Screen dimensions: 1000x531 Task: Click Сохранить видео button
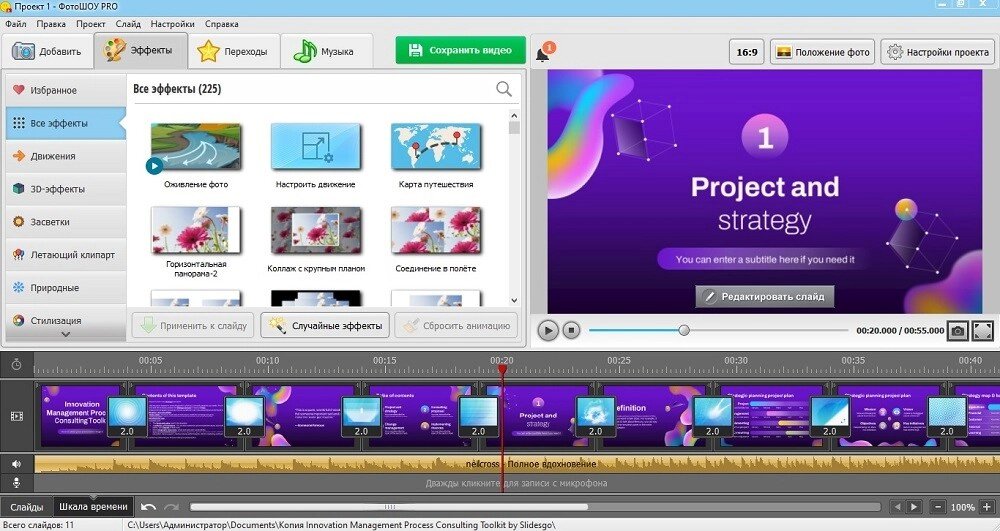coord(460,50)
